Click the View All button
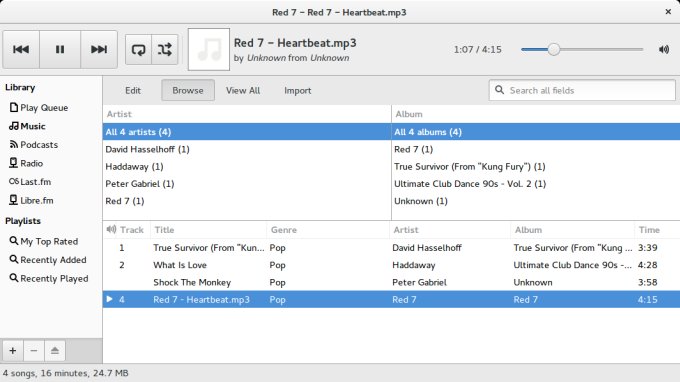680x382 pixels. [243, 91]
